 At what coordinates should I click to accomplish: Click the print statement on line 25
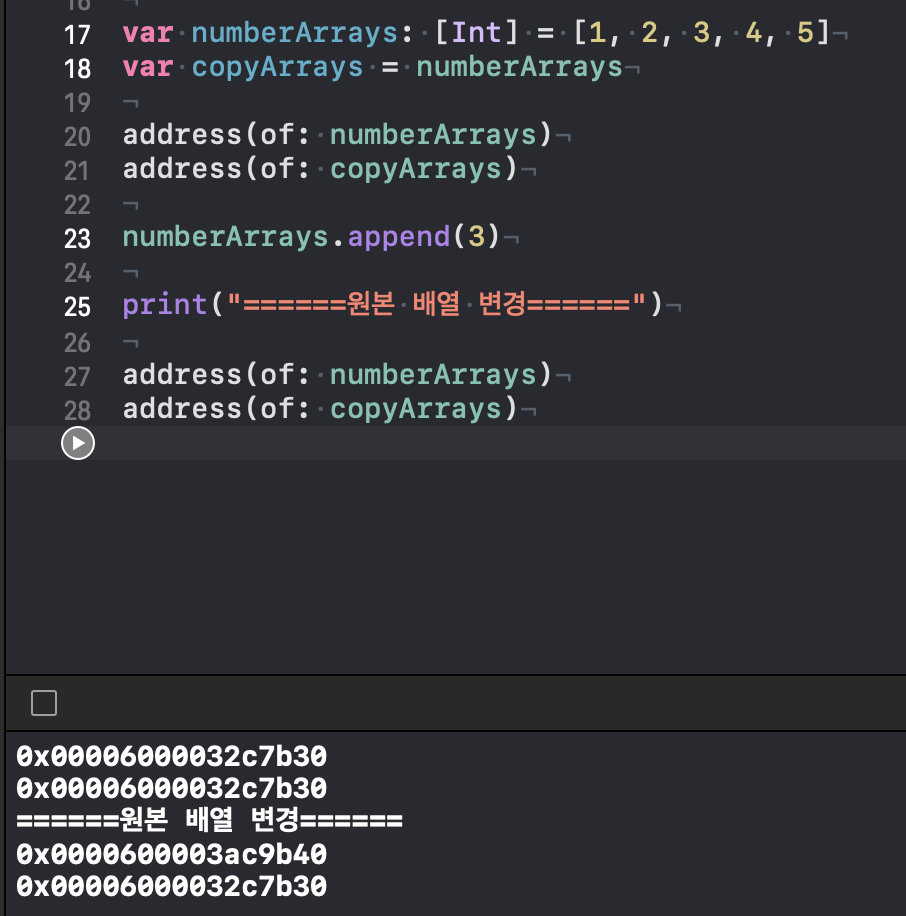pyautogui.click(x=164, y=304)
